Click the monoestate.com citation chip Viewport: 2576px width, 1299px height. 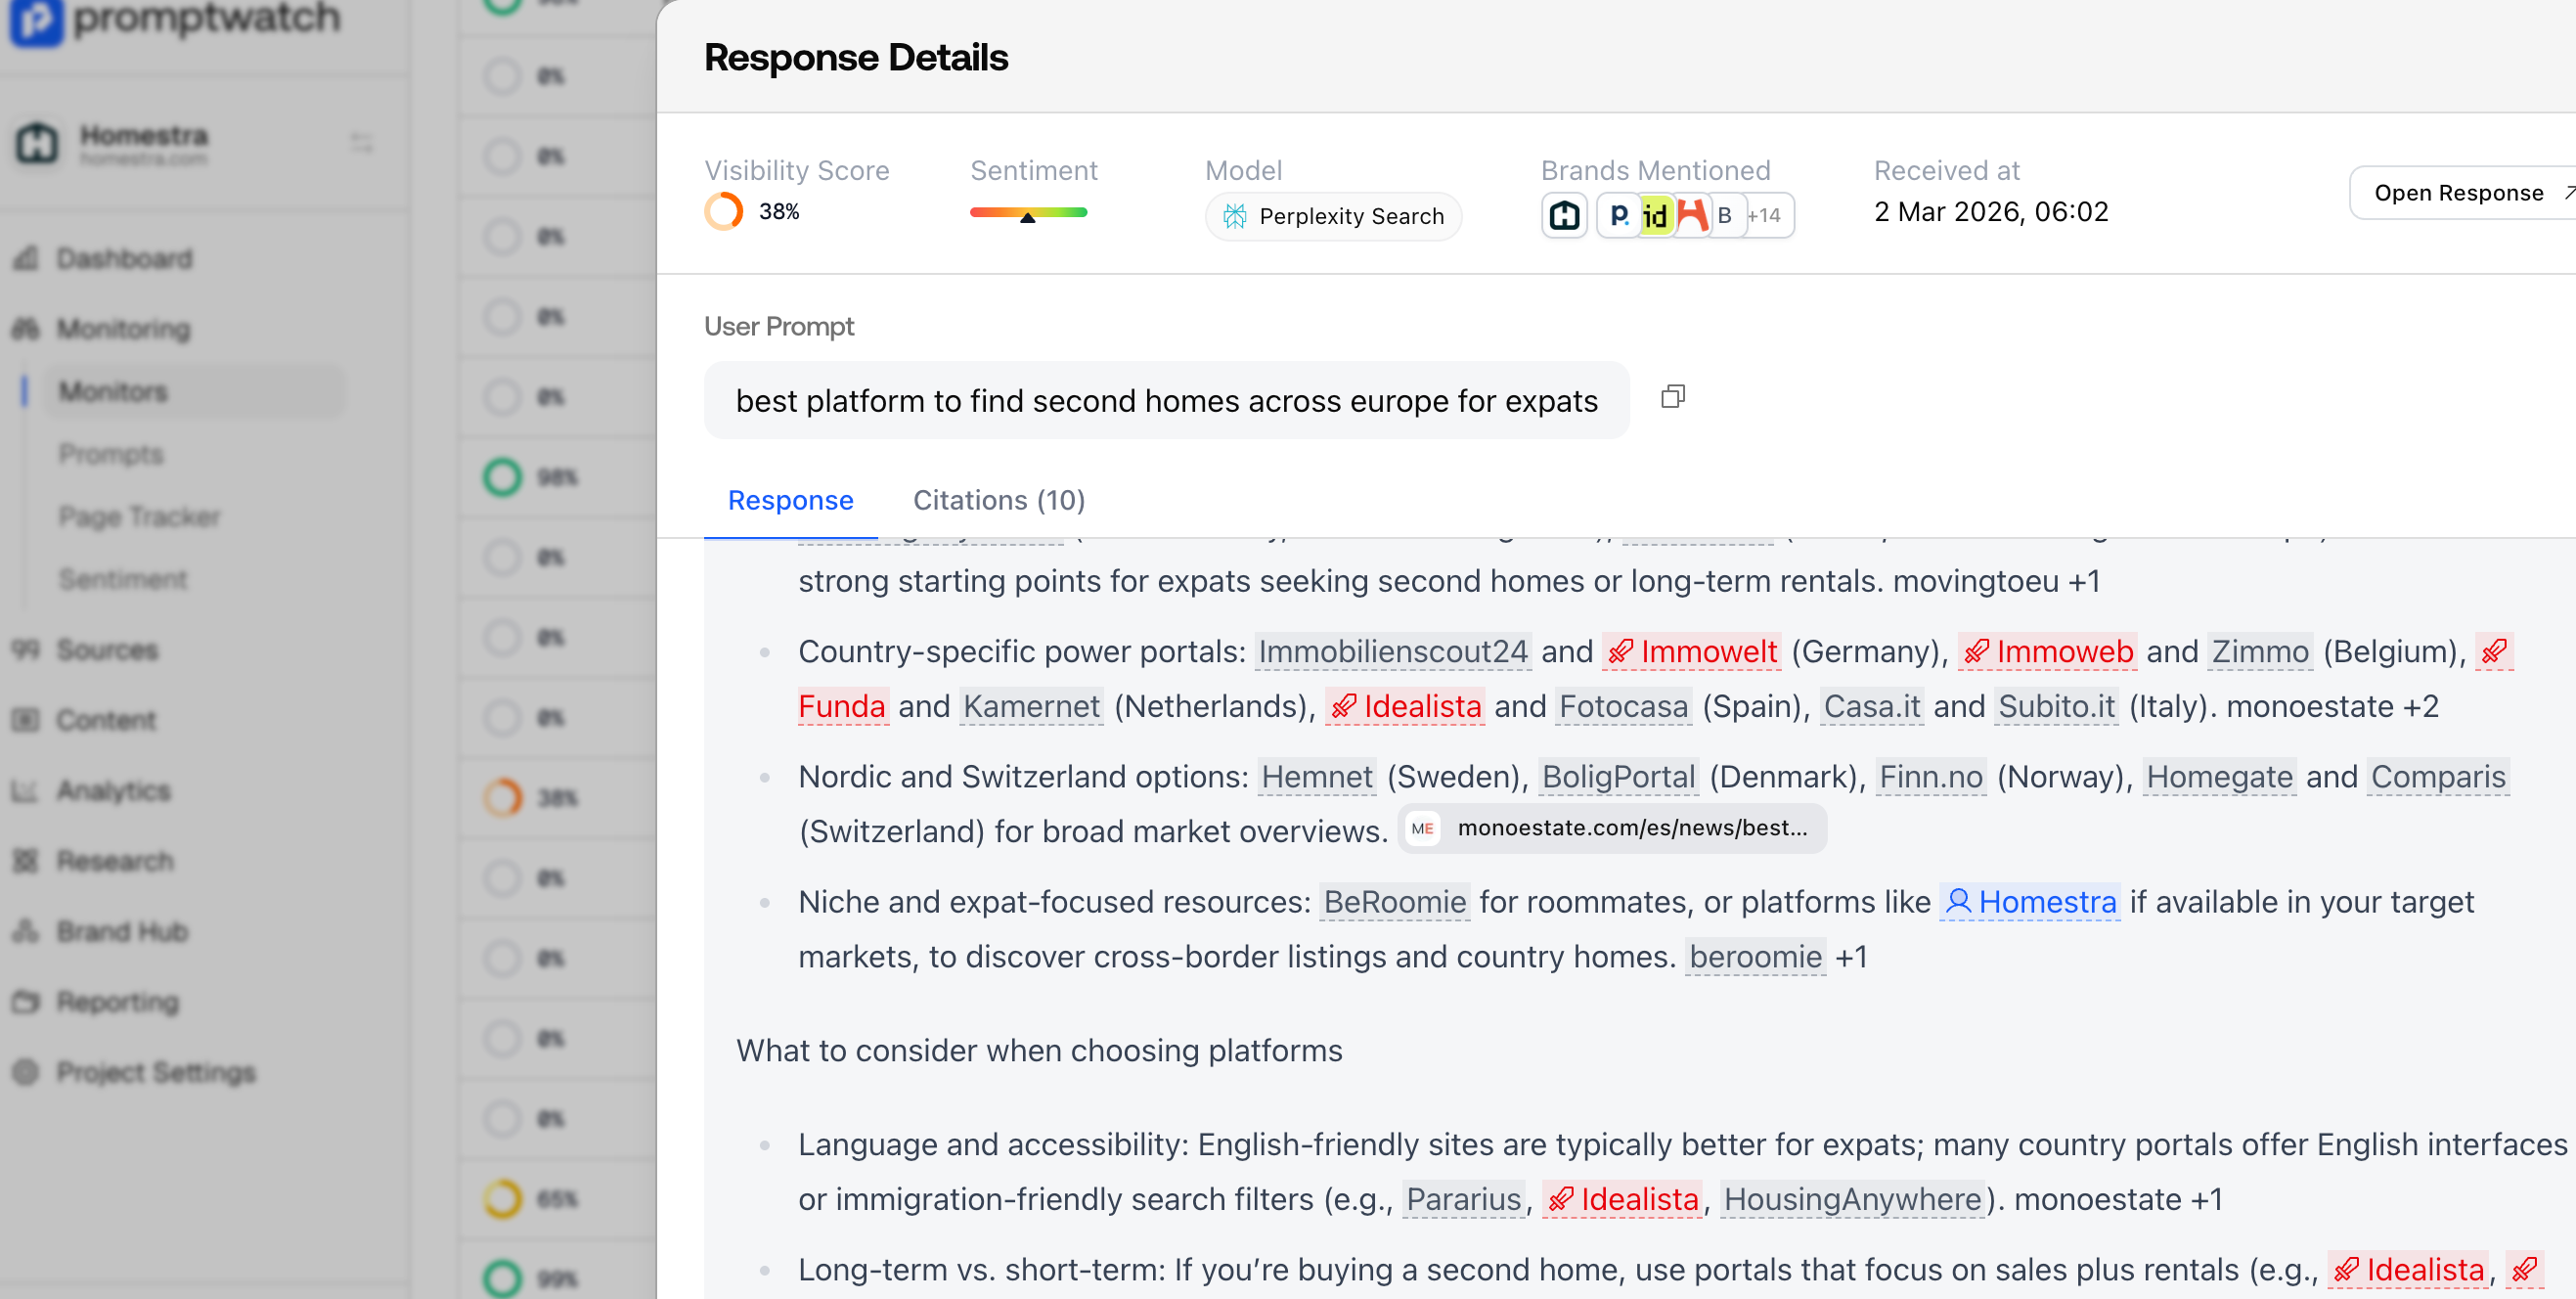1612,828
